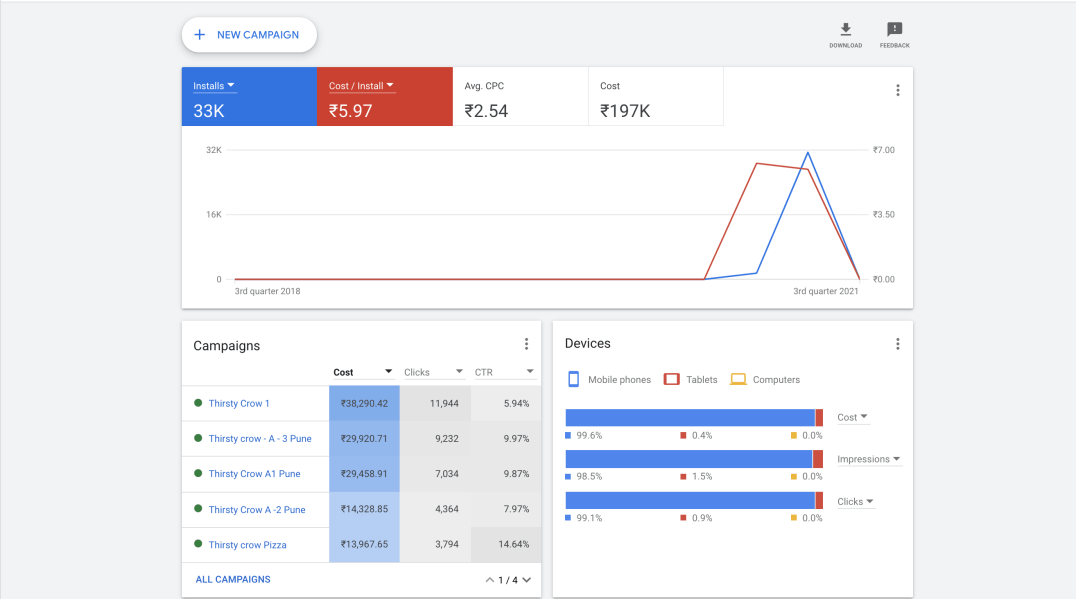
Task: Click the 3rd quarter 2018 axis label
Action: click(268, 291)
